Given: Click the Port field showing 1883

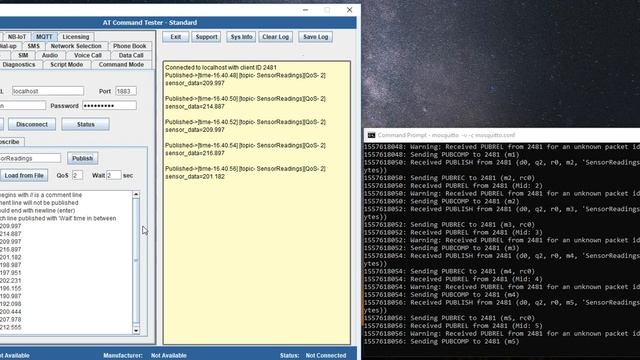Looking at the screenshot, I should 126,91.
